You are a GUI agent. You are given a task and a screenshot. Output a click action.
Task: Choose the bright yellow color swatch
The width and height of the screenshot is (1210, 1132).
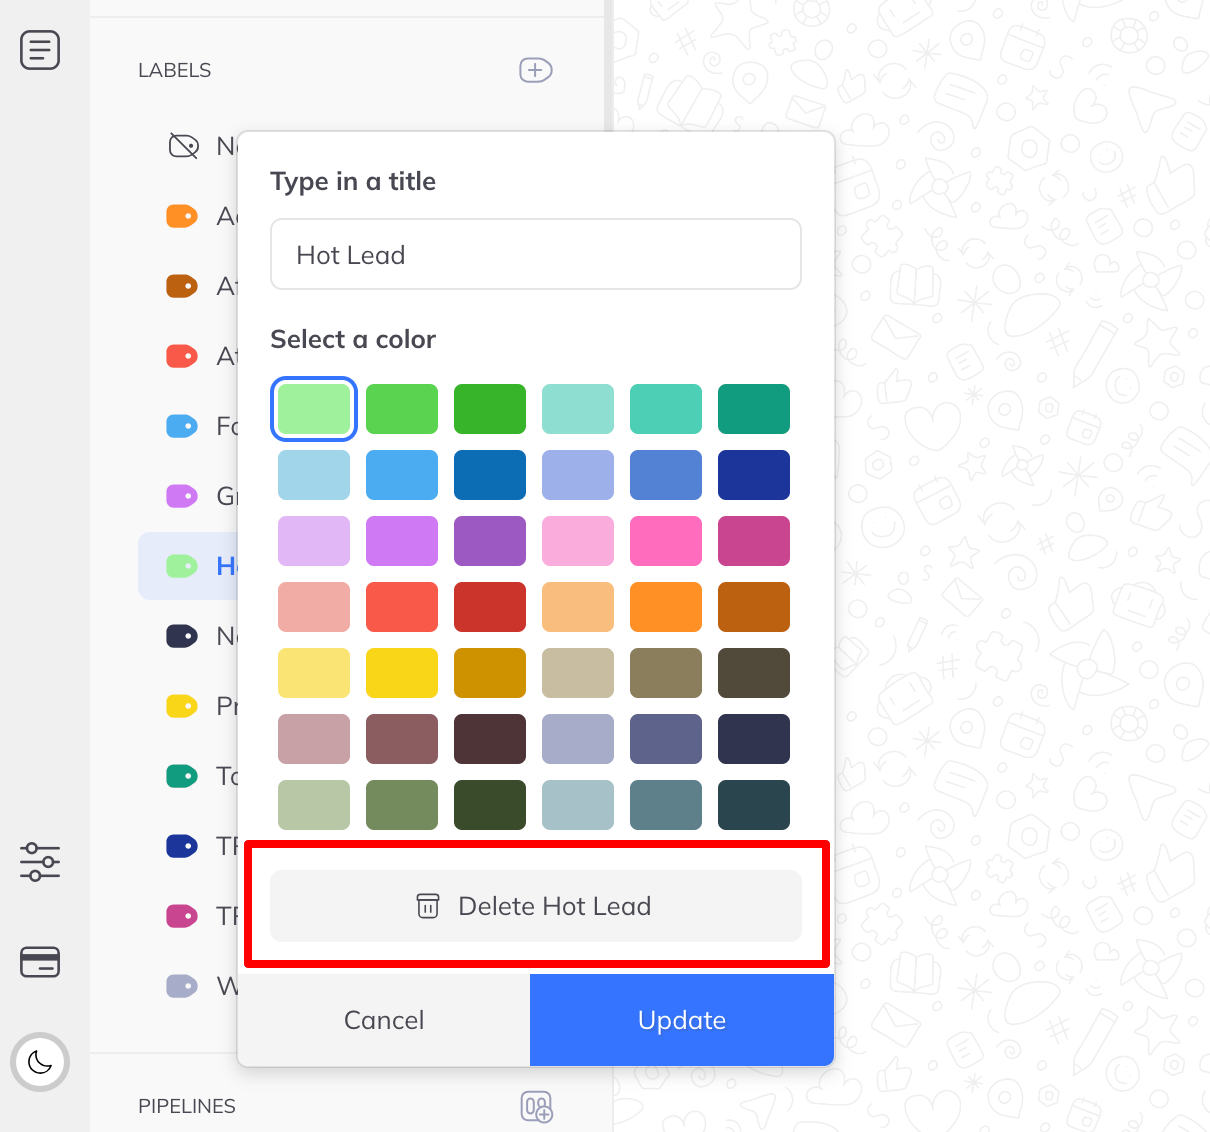click(x=402, y=673)
